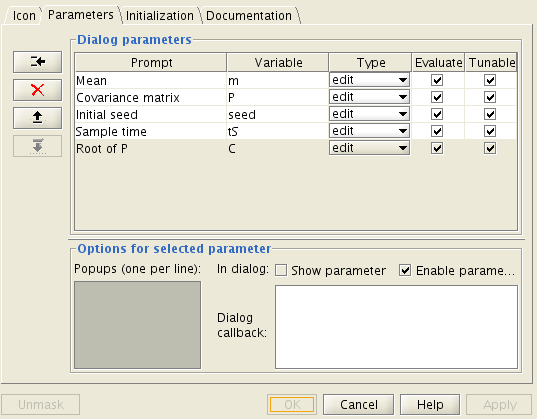Toggle Evaluate checkbox for Initial seed
537x419 pixels.
click(x=437, y=114)
